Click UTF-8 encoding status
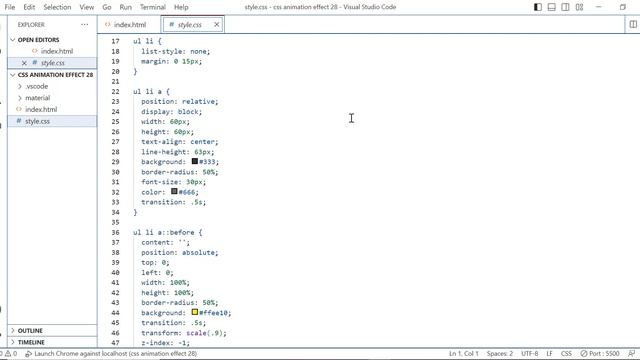Viewport: 640px width, 360px height. pyautogui.click(x=529, y=353)
